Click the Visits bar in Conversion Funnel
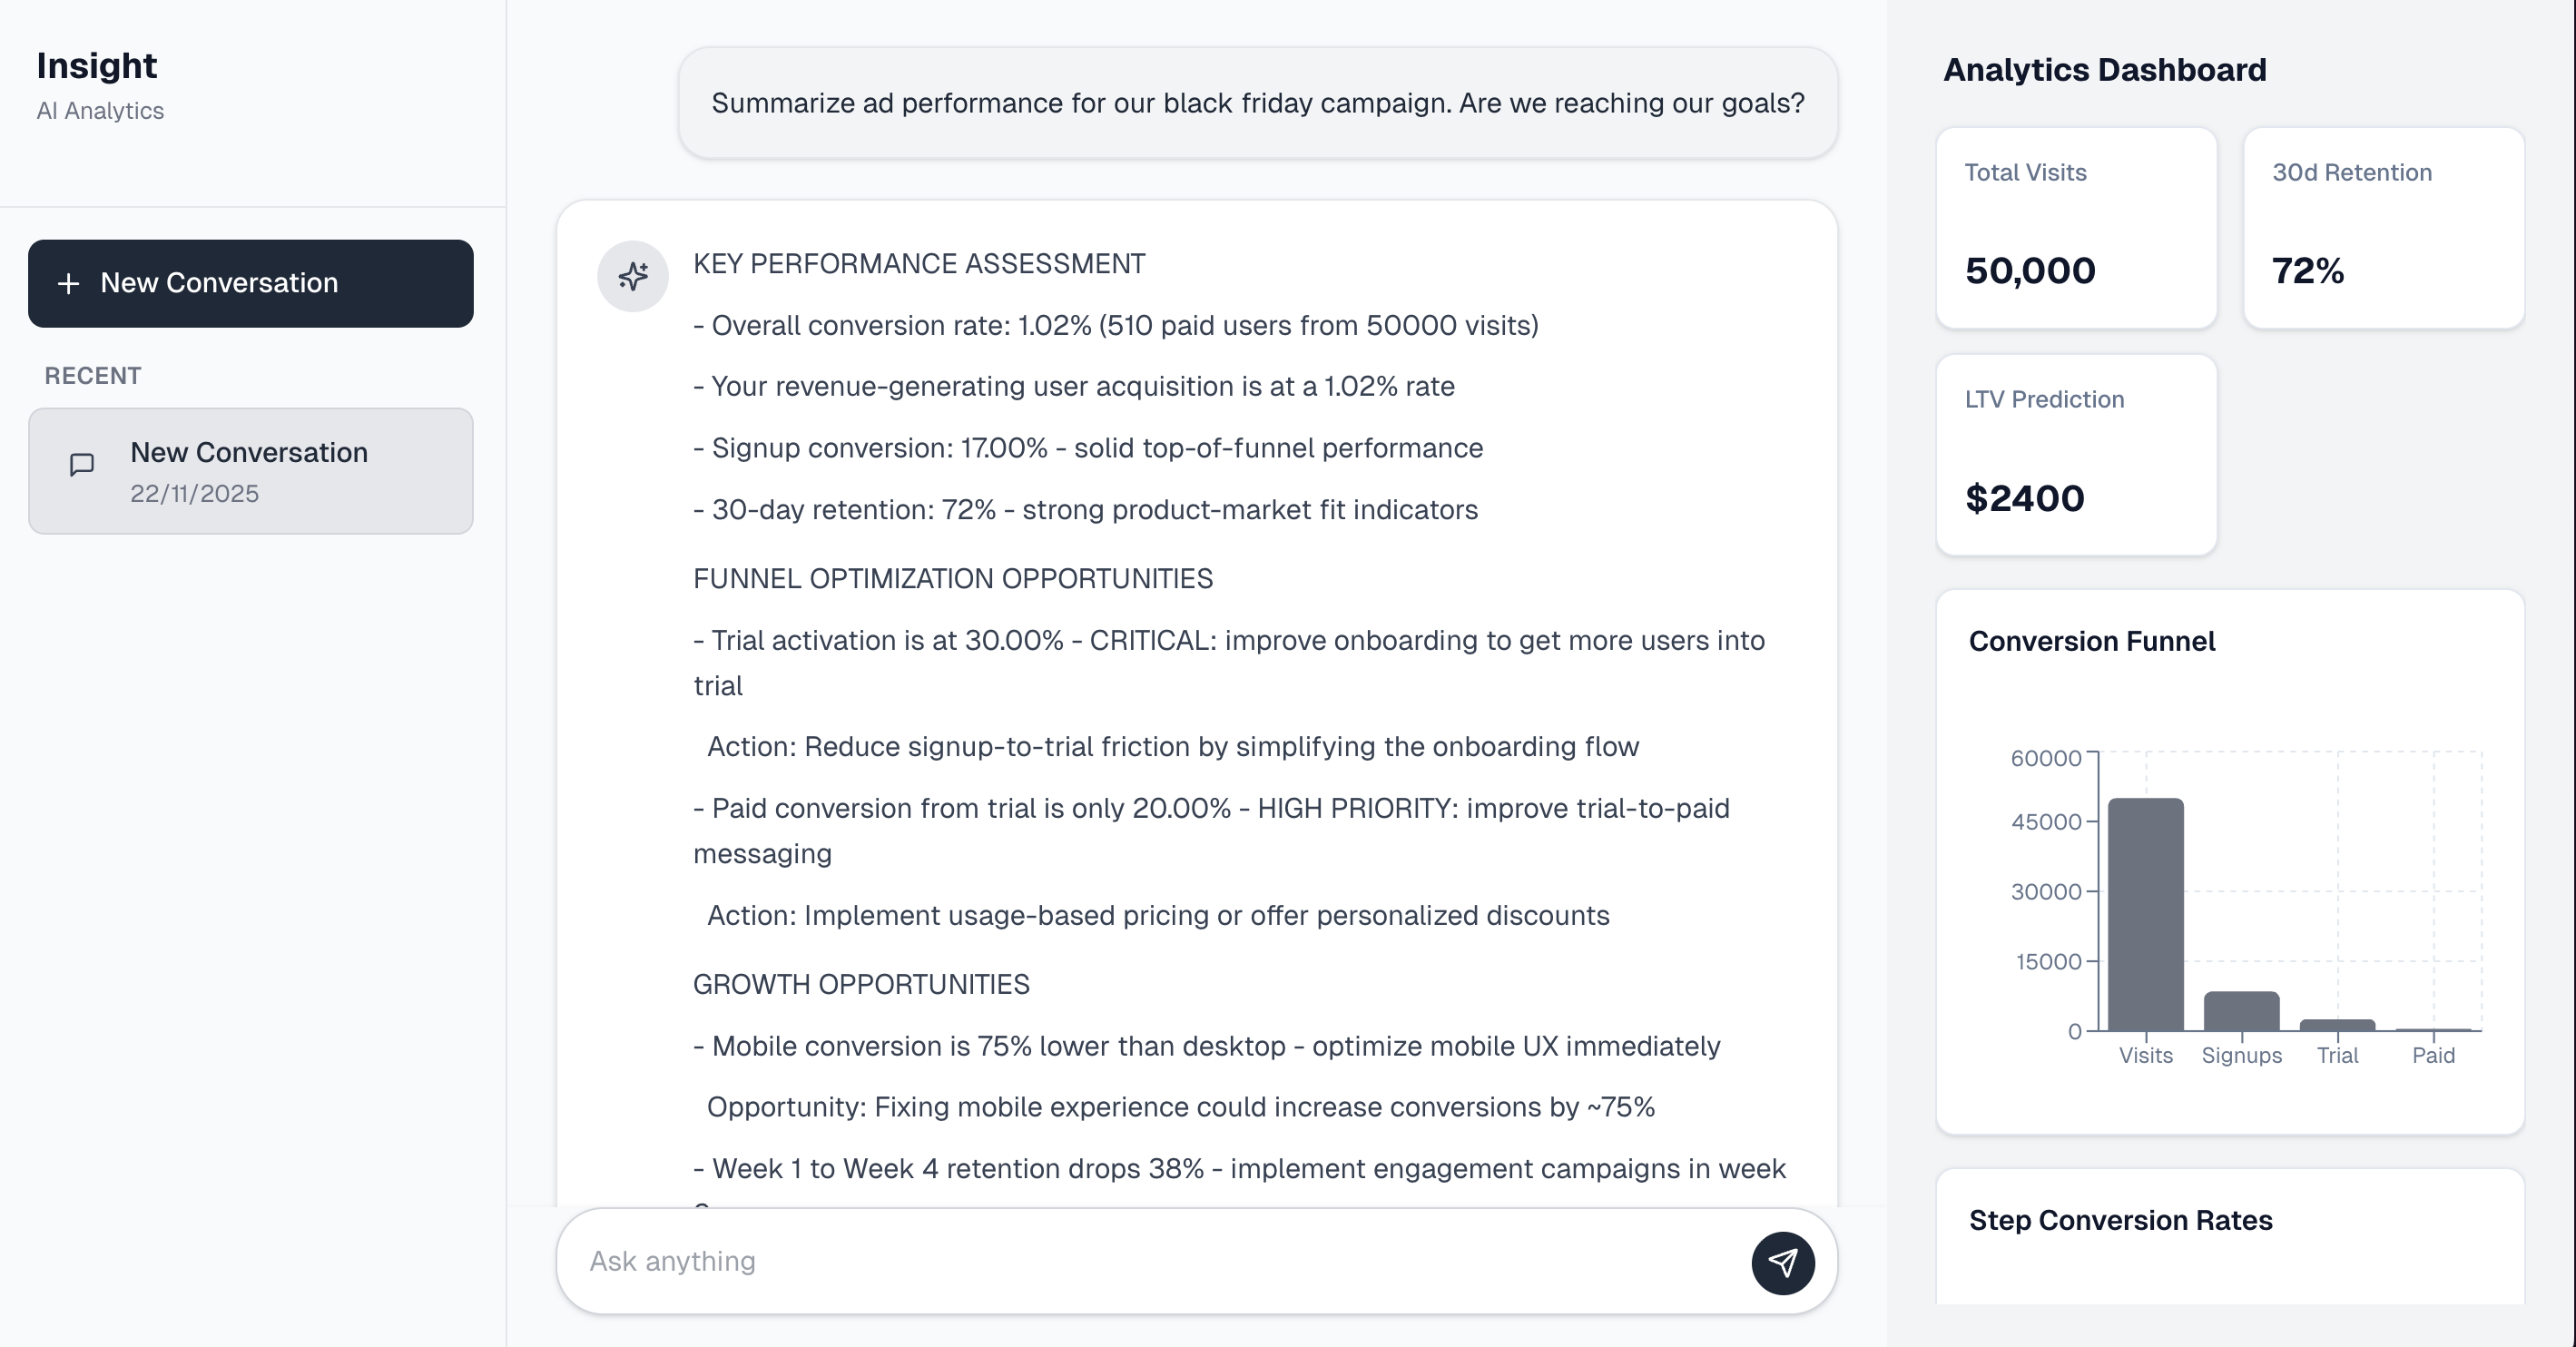Screen dimensions: 2576x1347 point(2145,914)
